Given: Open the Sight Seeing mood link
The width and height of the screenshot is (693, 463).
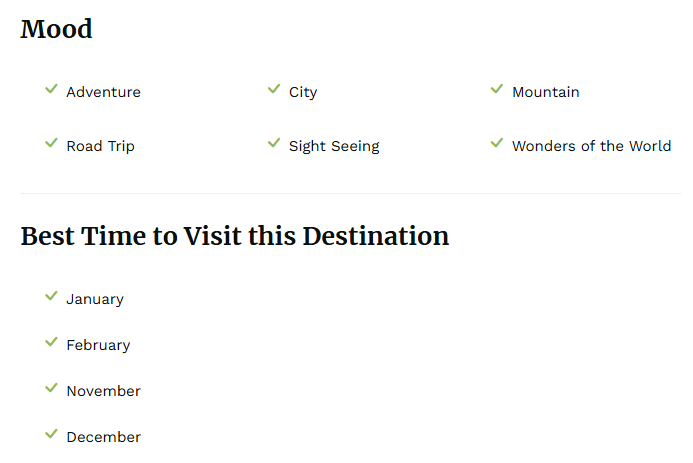Looking at the screenshot, I should point(334,146).
